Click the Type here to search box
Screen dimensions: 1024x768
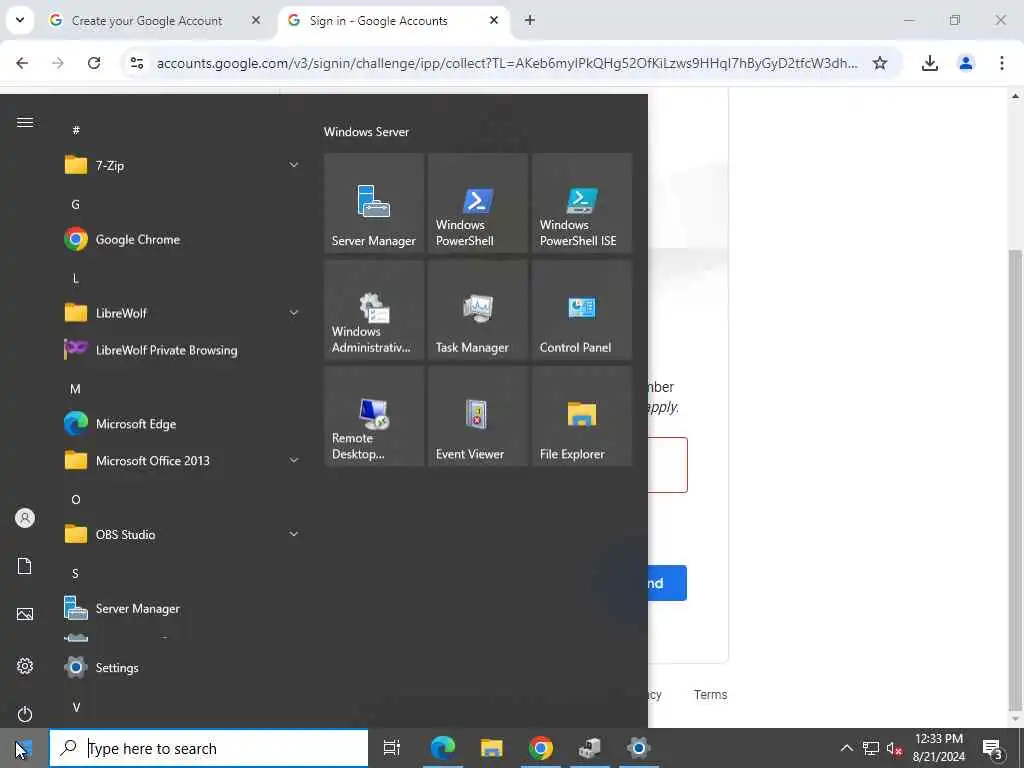[209, 748]
